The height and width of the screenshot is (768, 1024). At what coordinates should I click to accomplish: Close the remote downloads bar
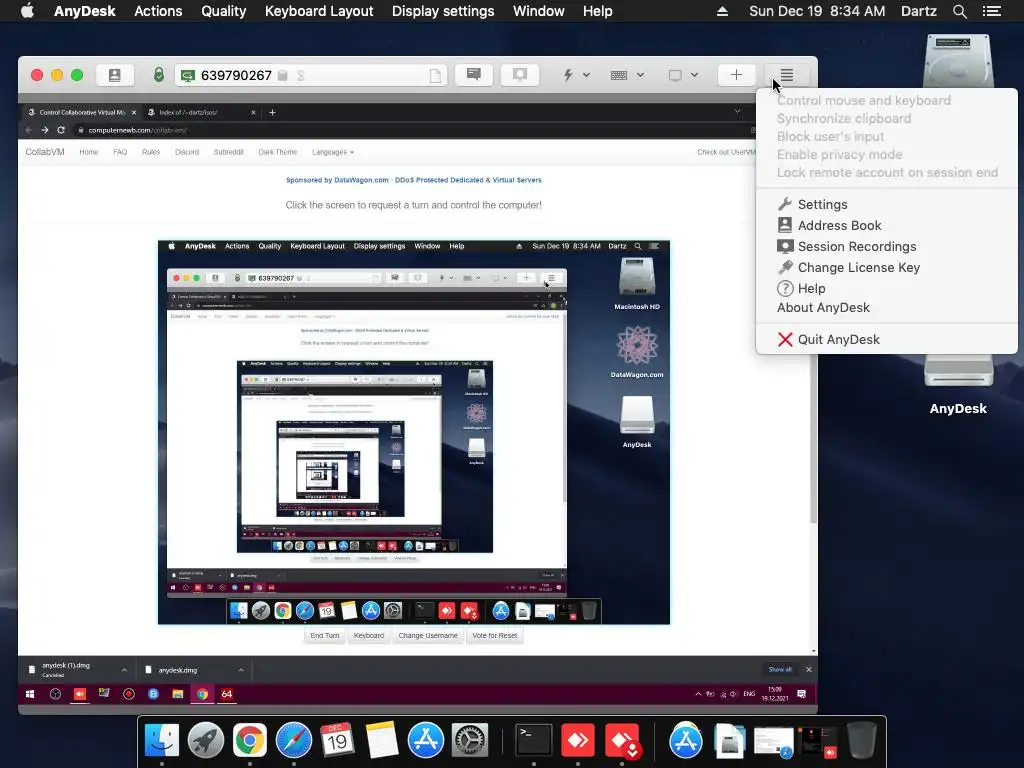[x=808, y=669]
